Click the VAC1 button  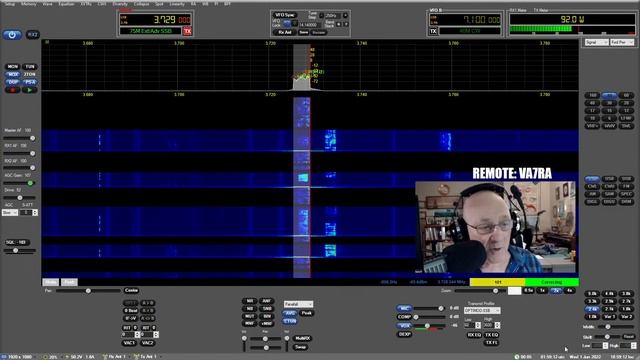pyautogui.click(x=129, y=343)
